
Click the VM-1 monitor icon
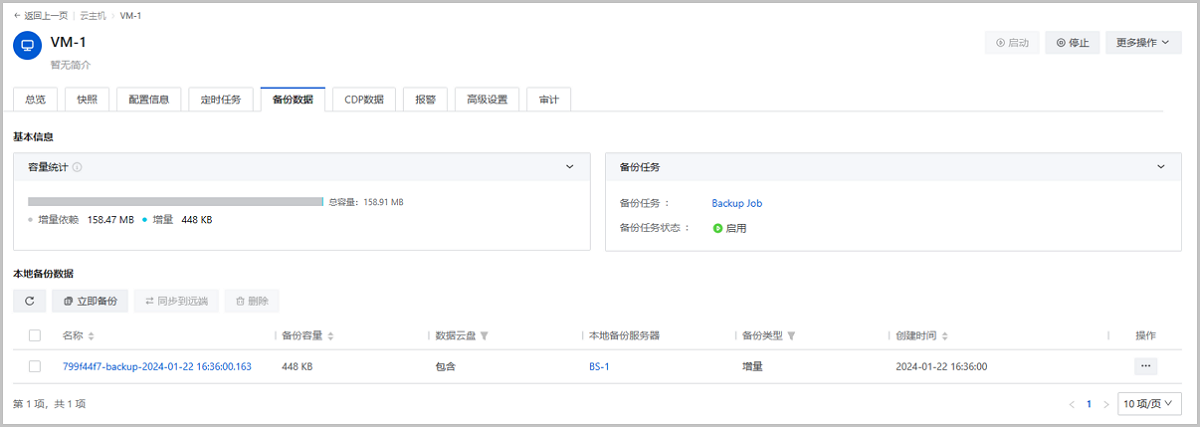[x=29, y=45]
